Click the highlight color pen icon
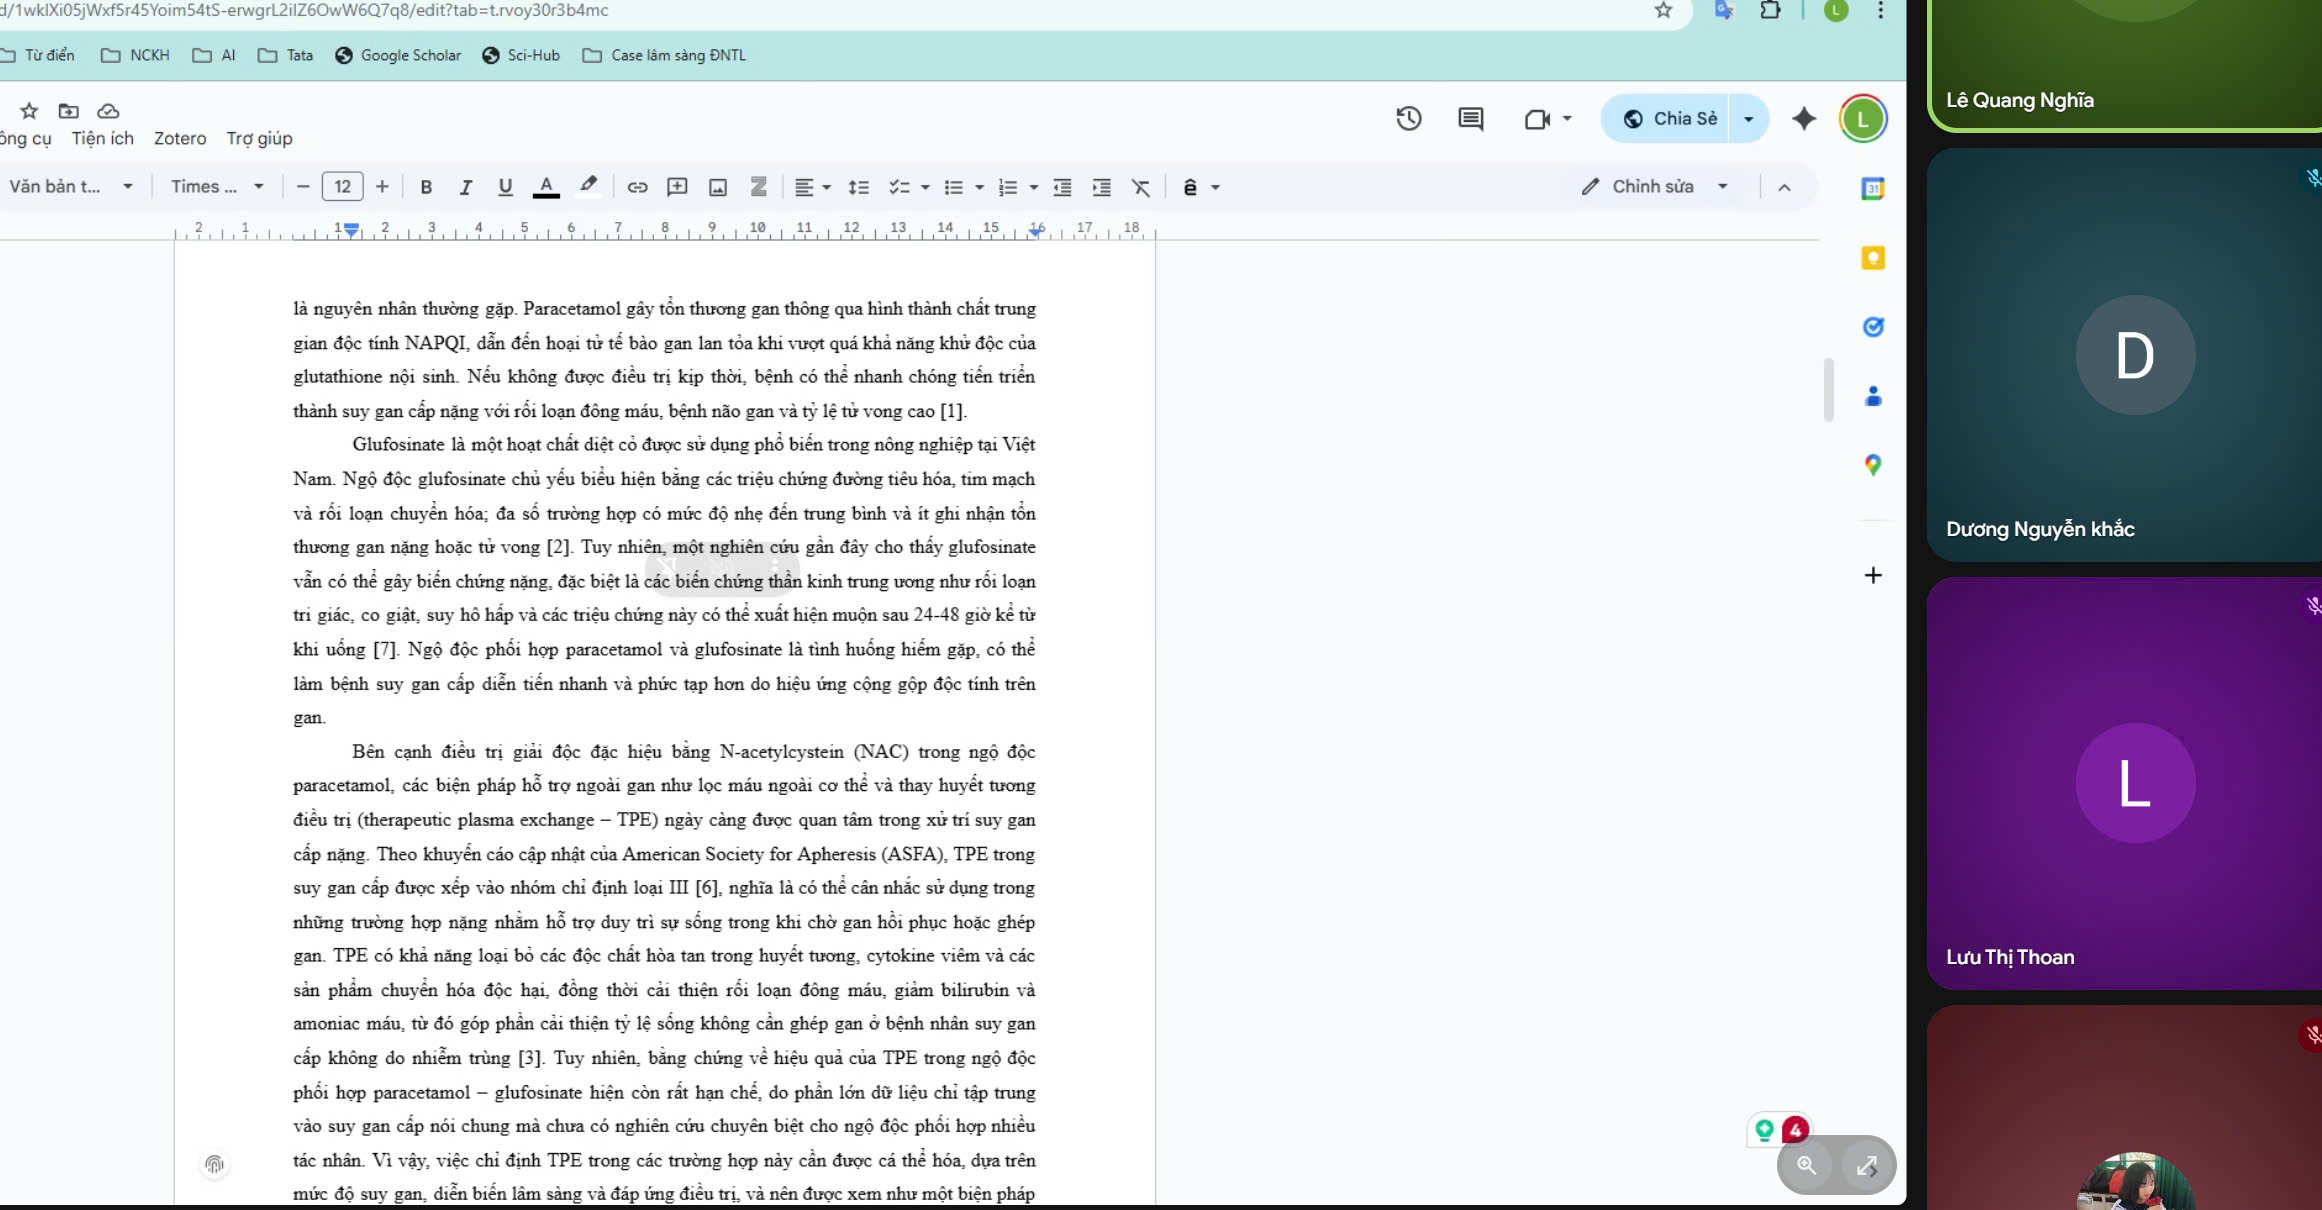The height and width of the screenshot is (1210, 2322). 589,185
